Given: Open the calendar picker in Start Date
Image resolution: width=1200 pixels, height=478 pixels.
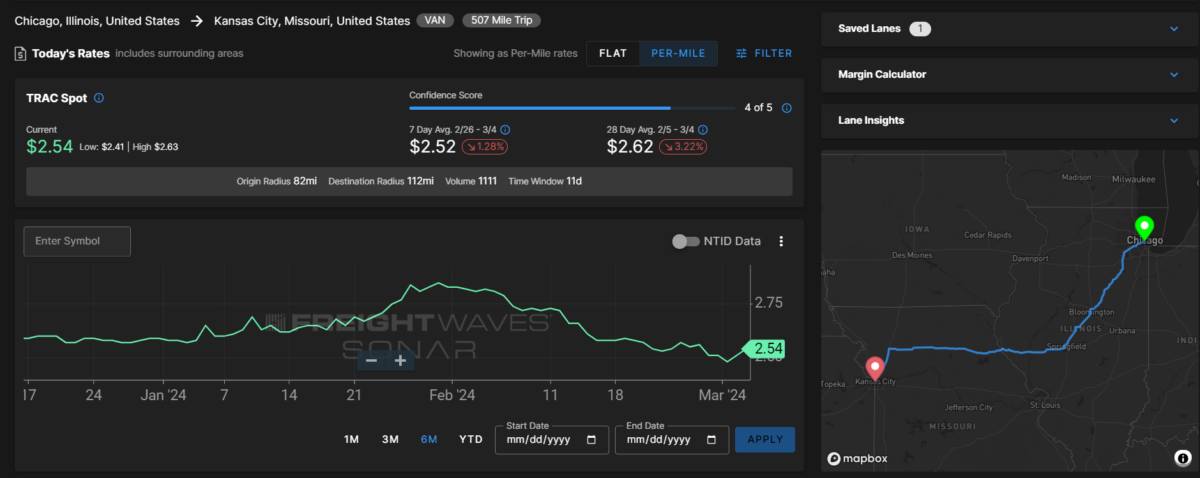Looking at the screenshot, I should pyautogui.click(x=592, y=440).
